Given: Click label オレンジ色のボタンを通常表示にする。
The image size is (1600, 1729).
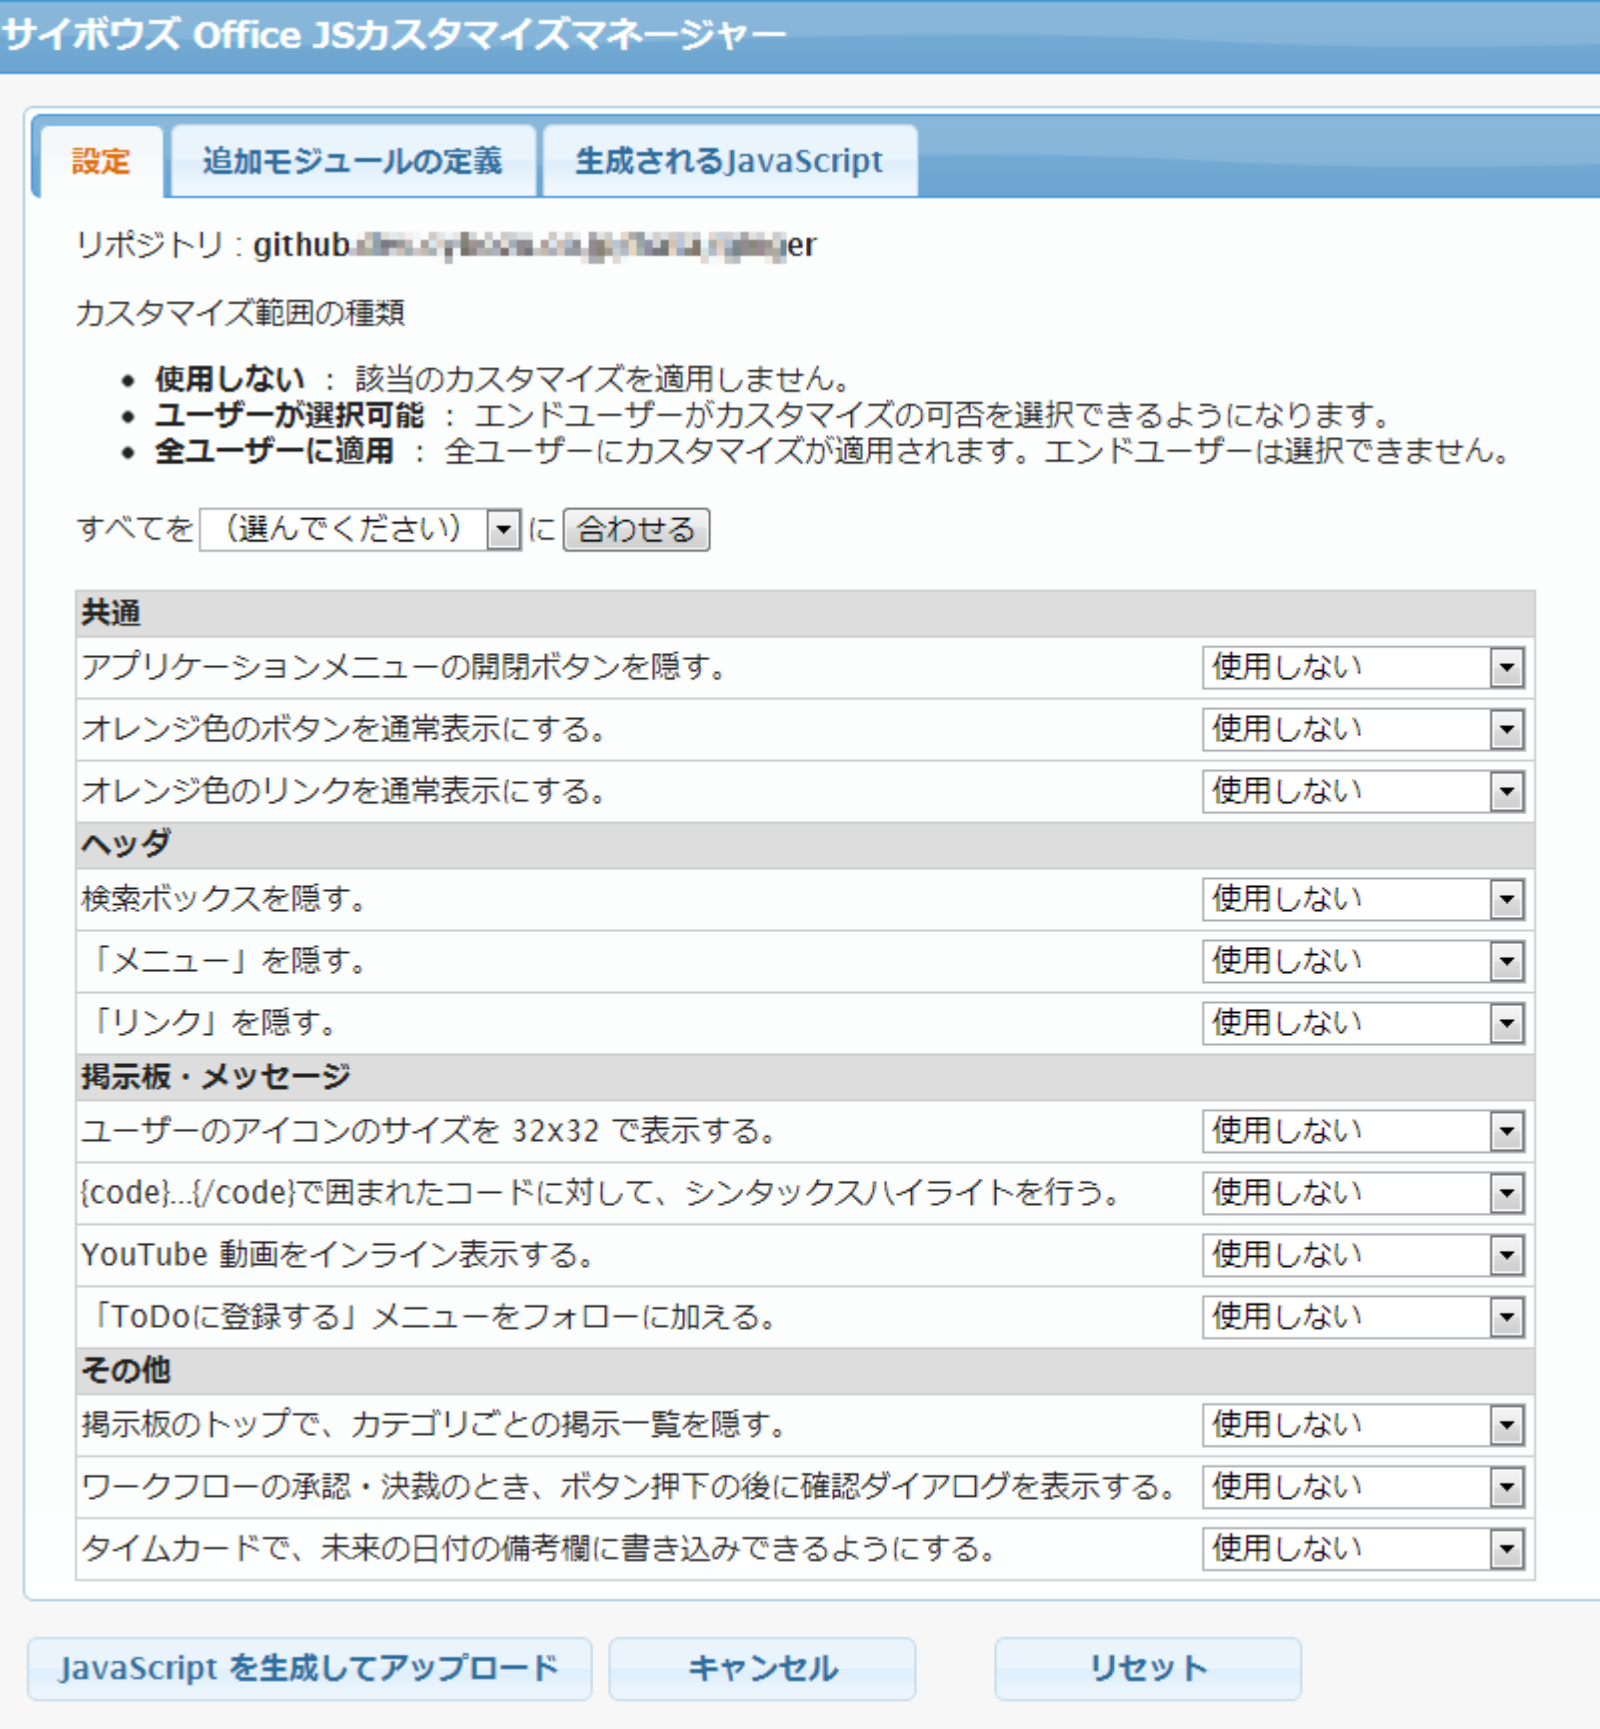Looking at the screenshot, I should (346, 729).
